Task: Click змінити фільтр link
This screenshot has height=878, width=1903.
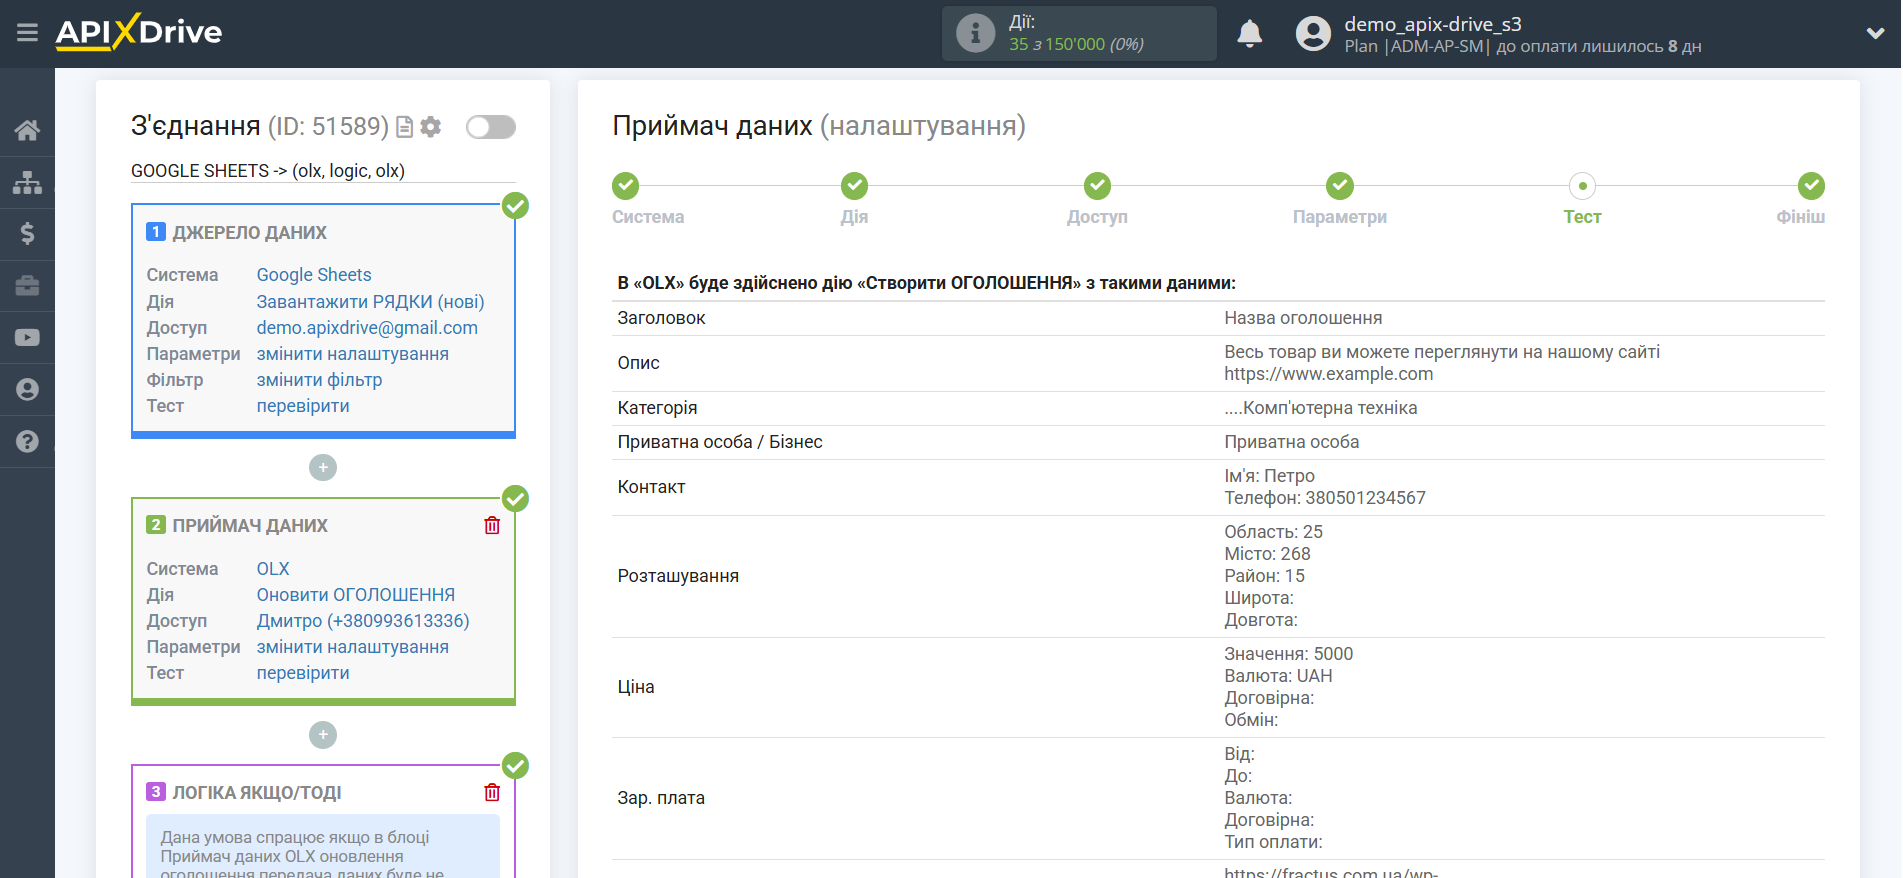Action: tap(319, 379)
